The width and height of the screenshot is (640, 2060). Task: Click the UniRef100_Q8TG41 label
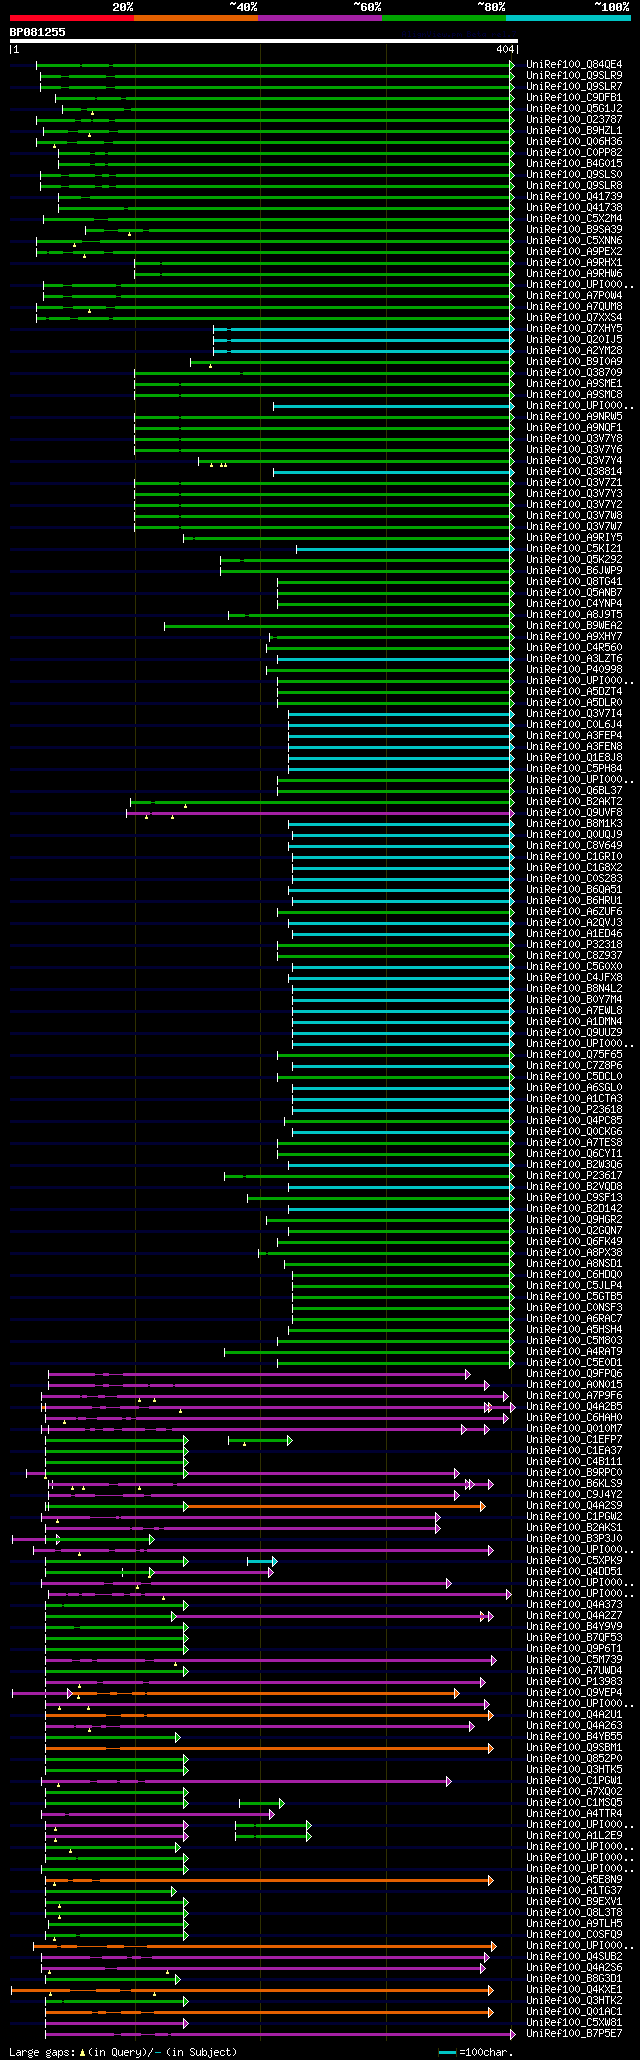click(x=574, y=582)
